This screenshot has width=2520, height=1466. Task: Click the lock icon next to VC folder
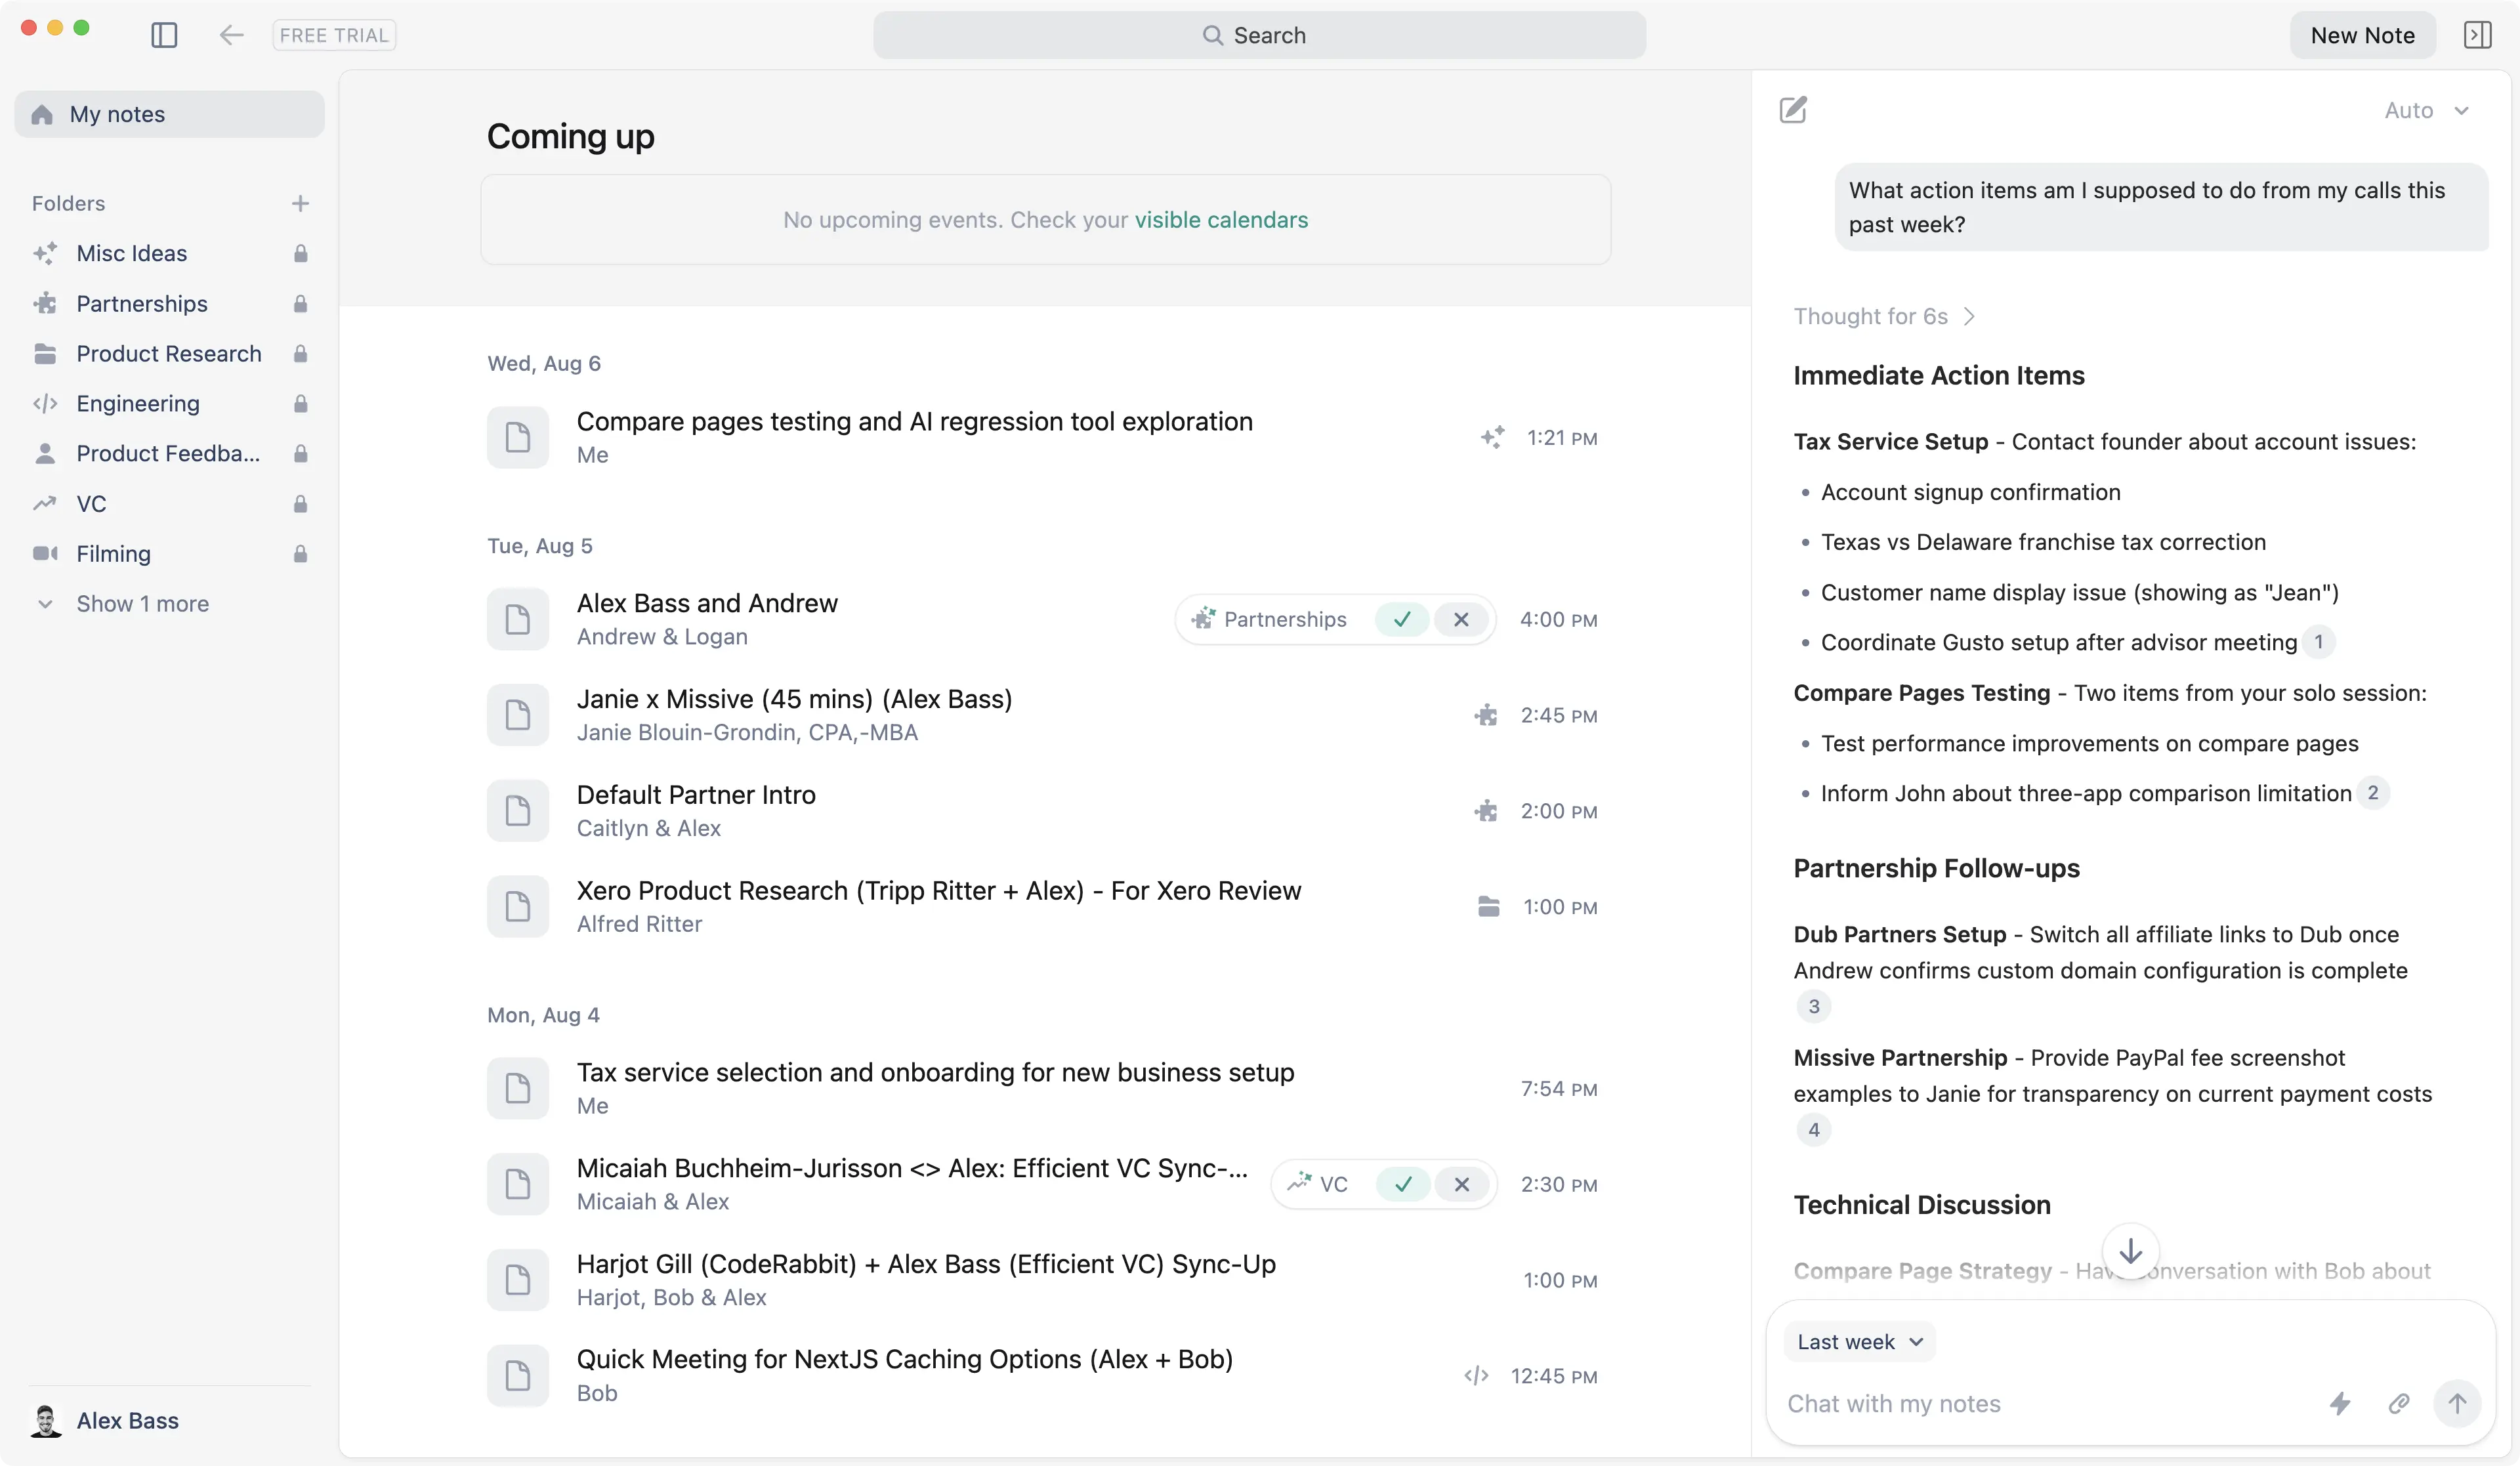pyautogui.click(x=300, y=503)
